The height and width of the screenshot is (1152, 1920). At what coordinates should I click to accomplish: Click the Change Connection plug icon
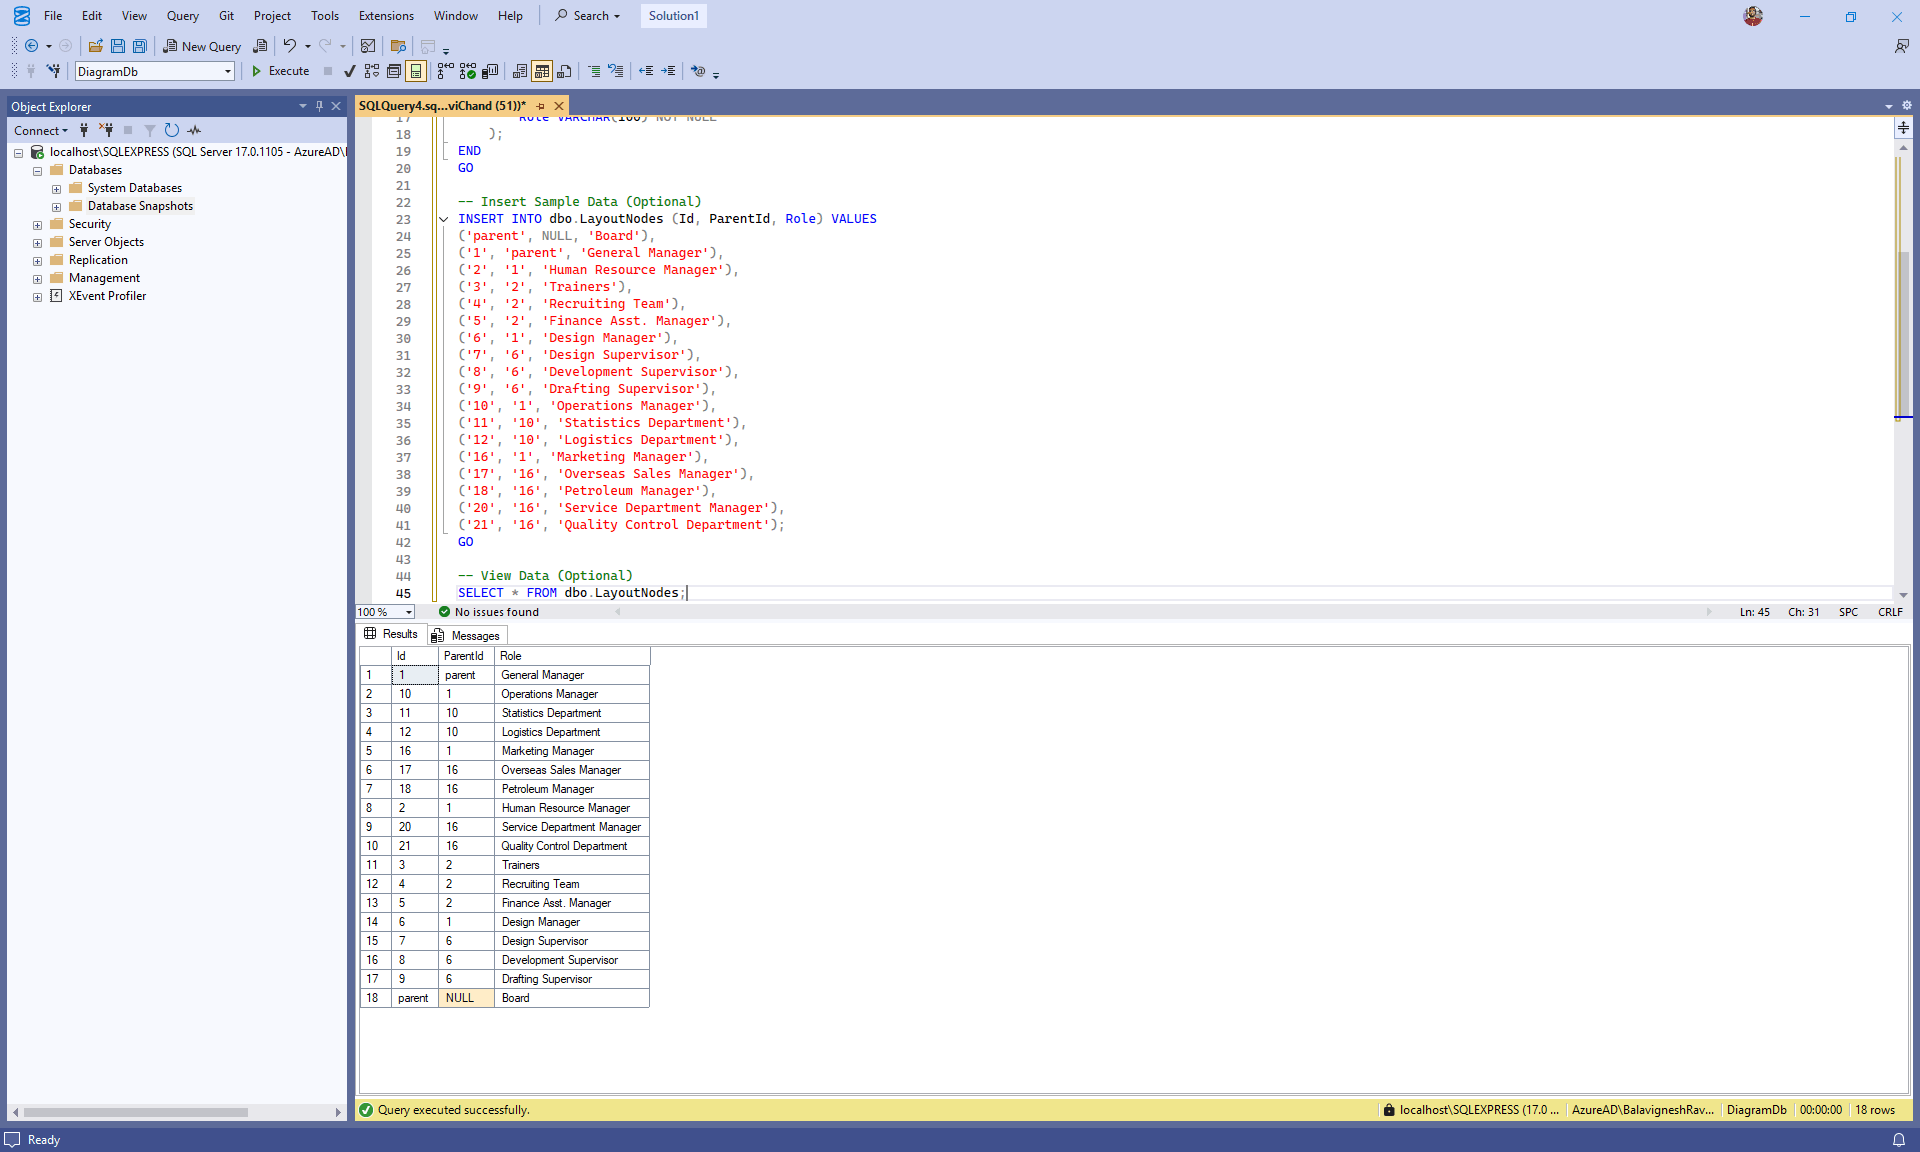(53, 71)
